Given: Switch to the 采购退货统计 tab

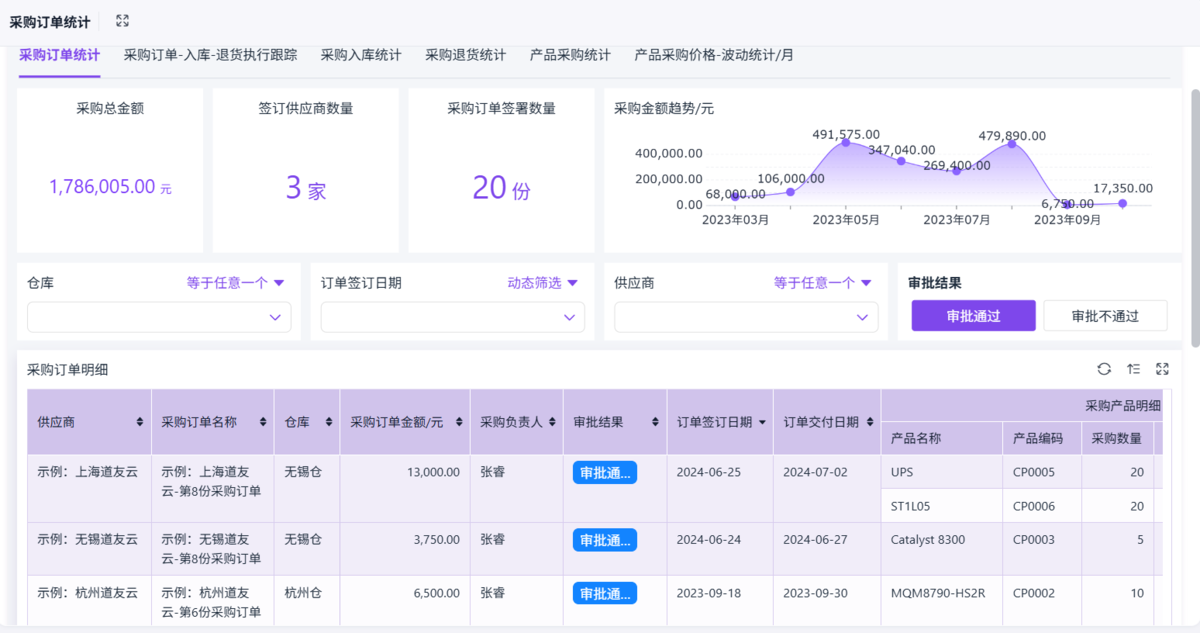Looking at the screenshot, I should click(x=465, y=55).
